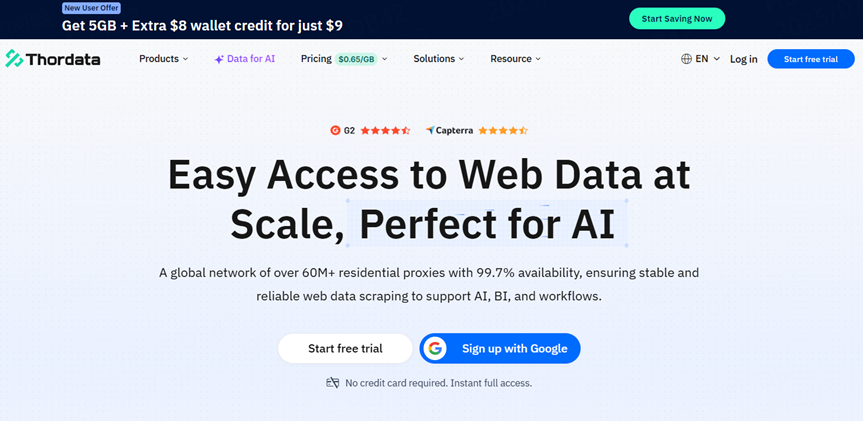This screenshot has height=421, width=863.
Task: Click the sparkle icon beside Data for AI
Action: click(x=219, y=59)
